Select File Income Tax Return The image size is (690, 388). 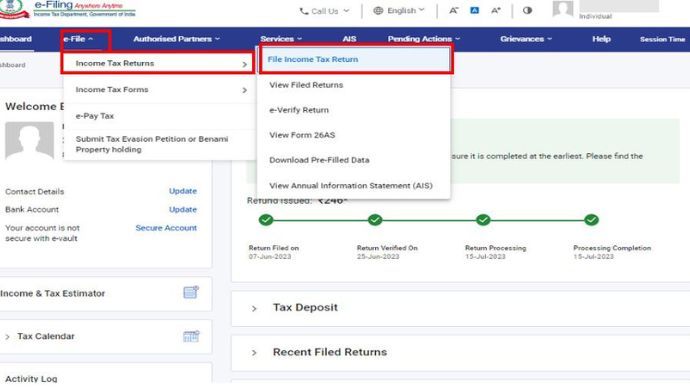[356, 59]
